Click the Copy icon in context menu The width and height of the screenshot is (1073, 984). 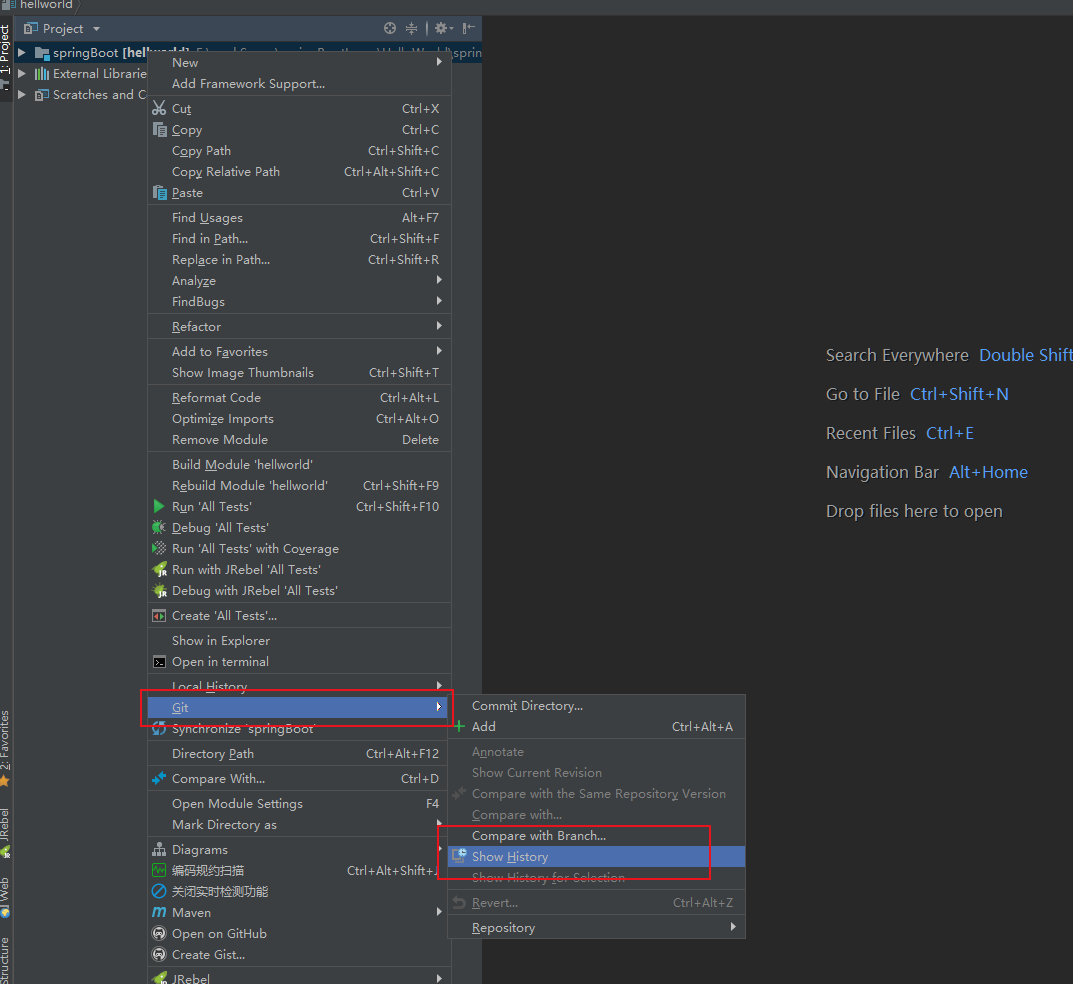[159, 129]
